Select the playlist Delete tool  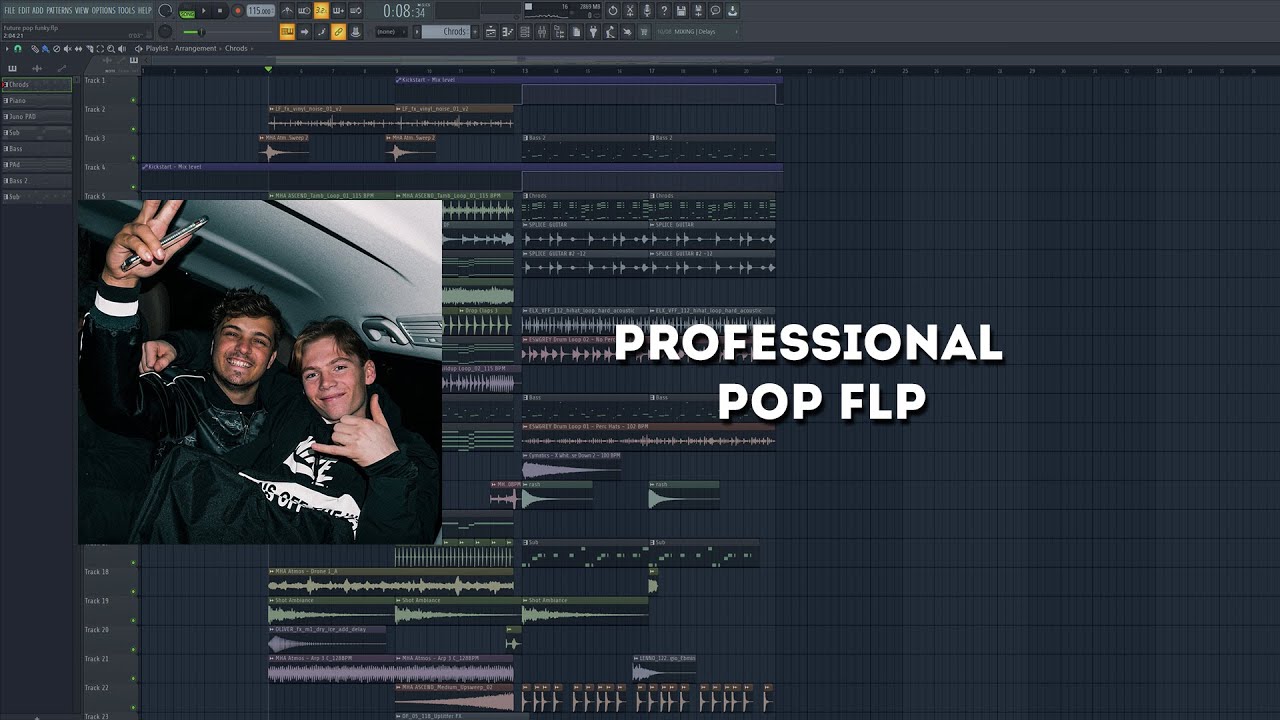click(x=56, y=48)
